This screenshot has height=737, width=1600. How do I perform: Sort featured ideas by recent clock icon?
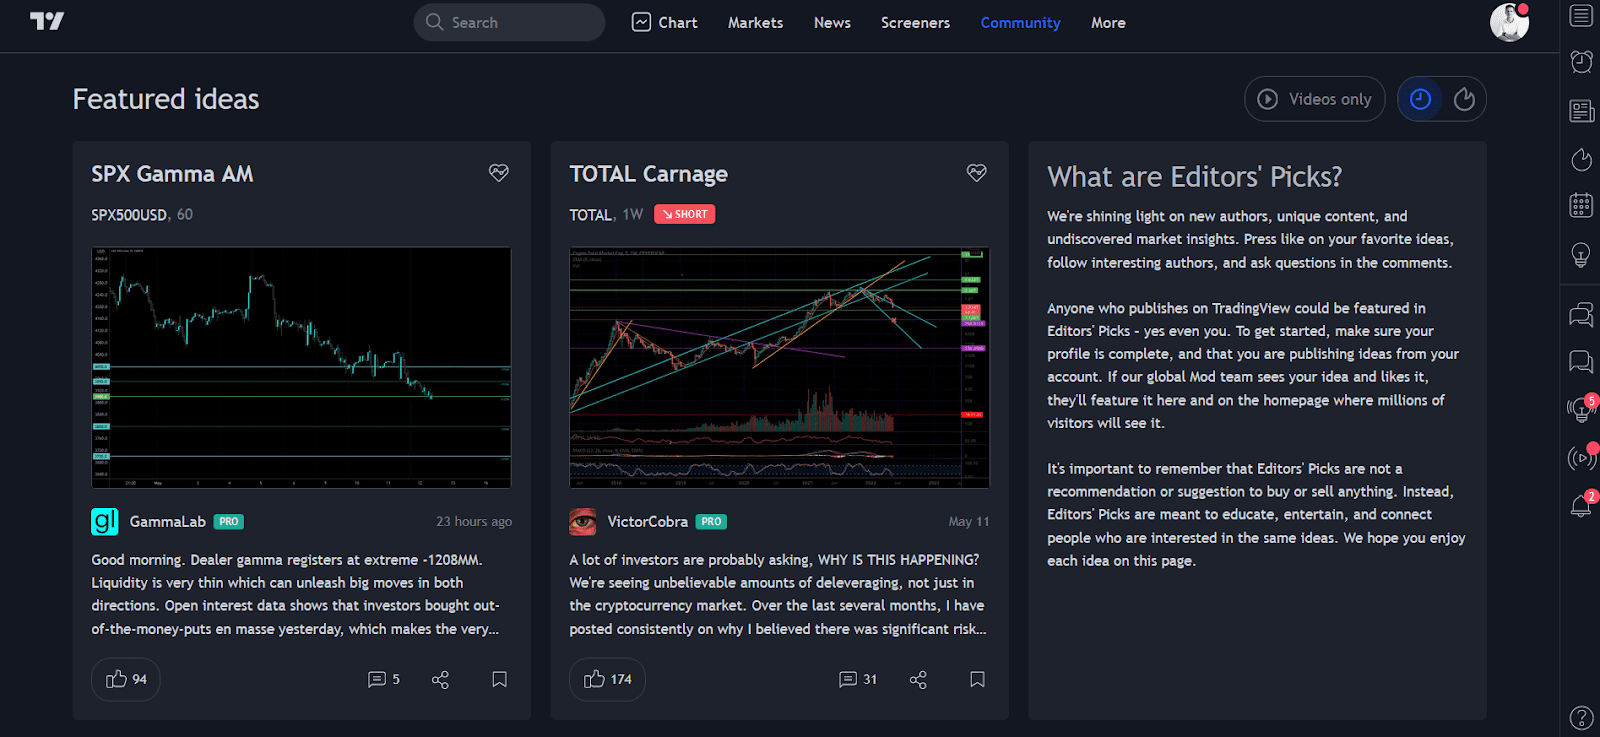point(1420,99)
